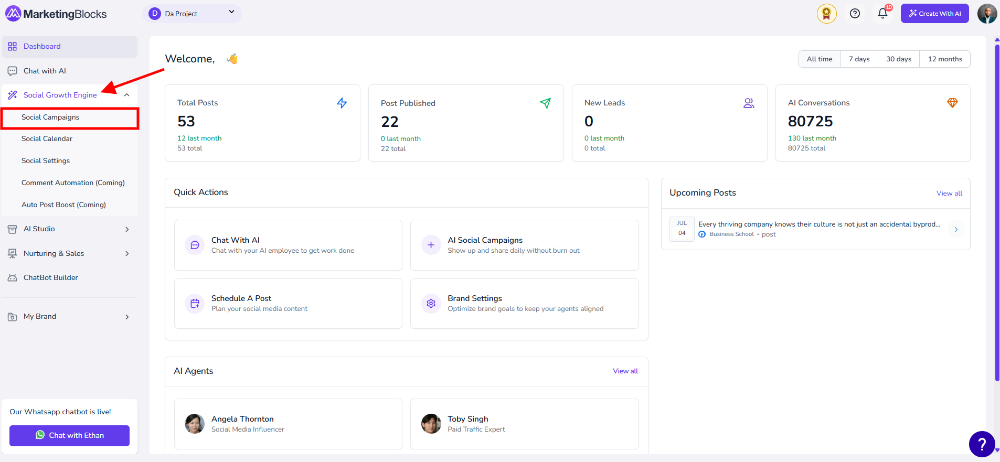Click the Chat with AI sidebar icon
The width and height of the screenshot is (1000, 462).
point(12,71)
